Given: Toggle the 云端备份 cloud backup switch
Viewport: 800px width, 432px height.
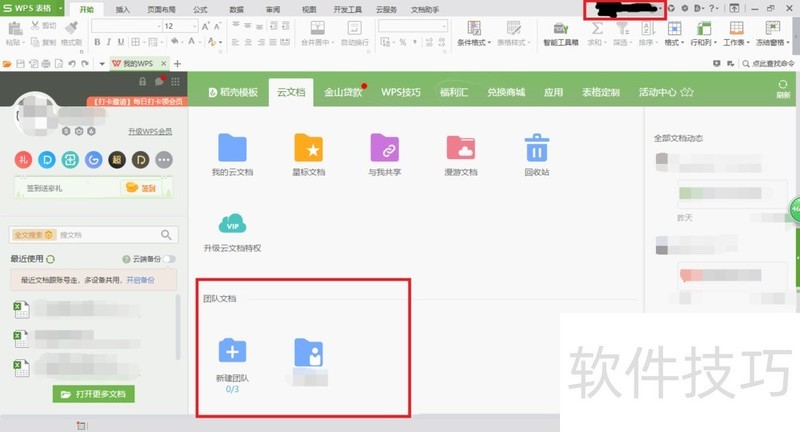Looking at the screenshot, I should [x=169, y=259].
